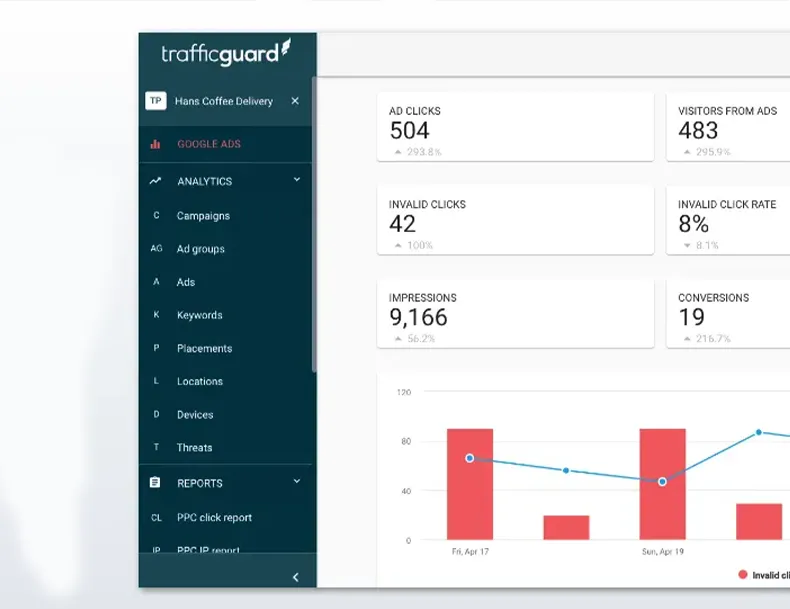Image resolution: width=790 pixels, height=609 pixels.
Task: Click the highest blue line point near chart edge
Action: (759, 432)
